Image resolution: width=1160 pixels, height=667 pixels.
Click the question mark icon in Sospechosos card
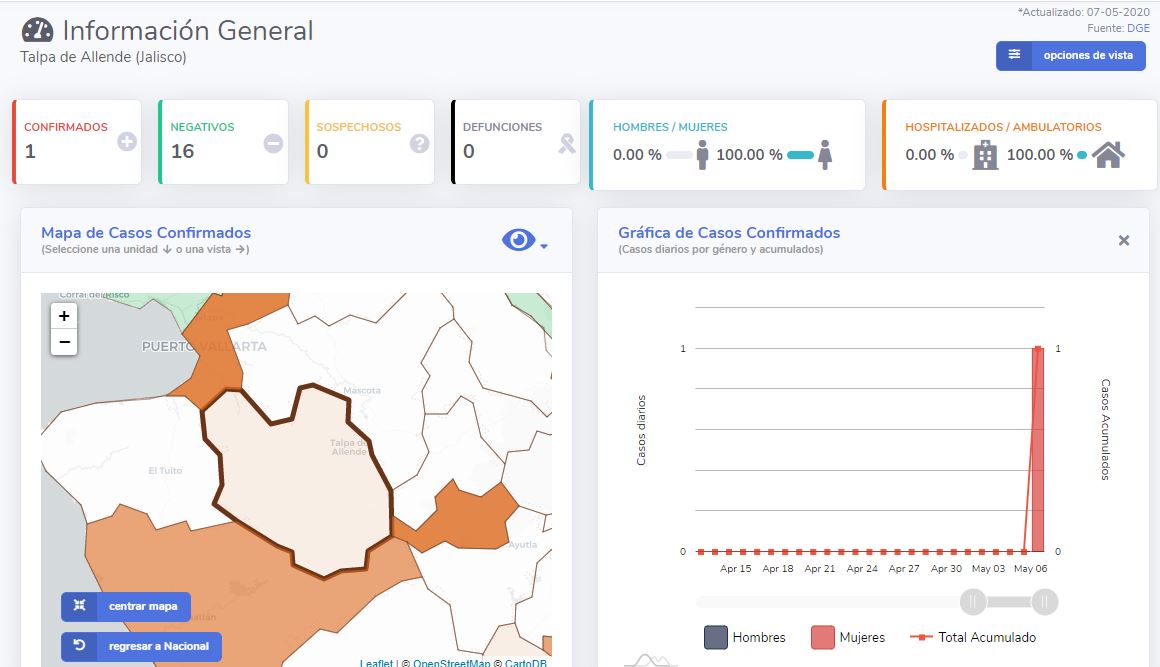click(x=420, y=143)
